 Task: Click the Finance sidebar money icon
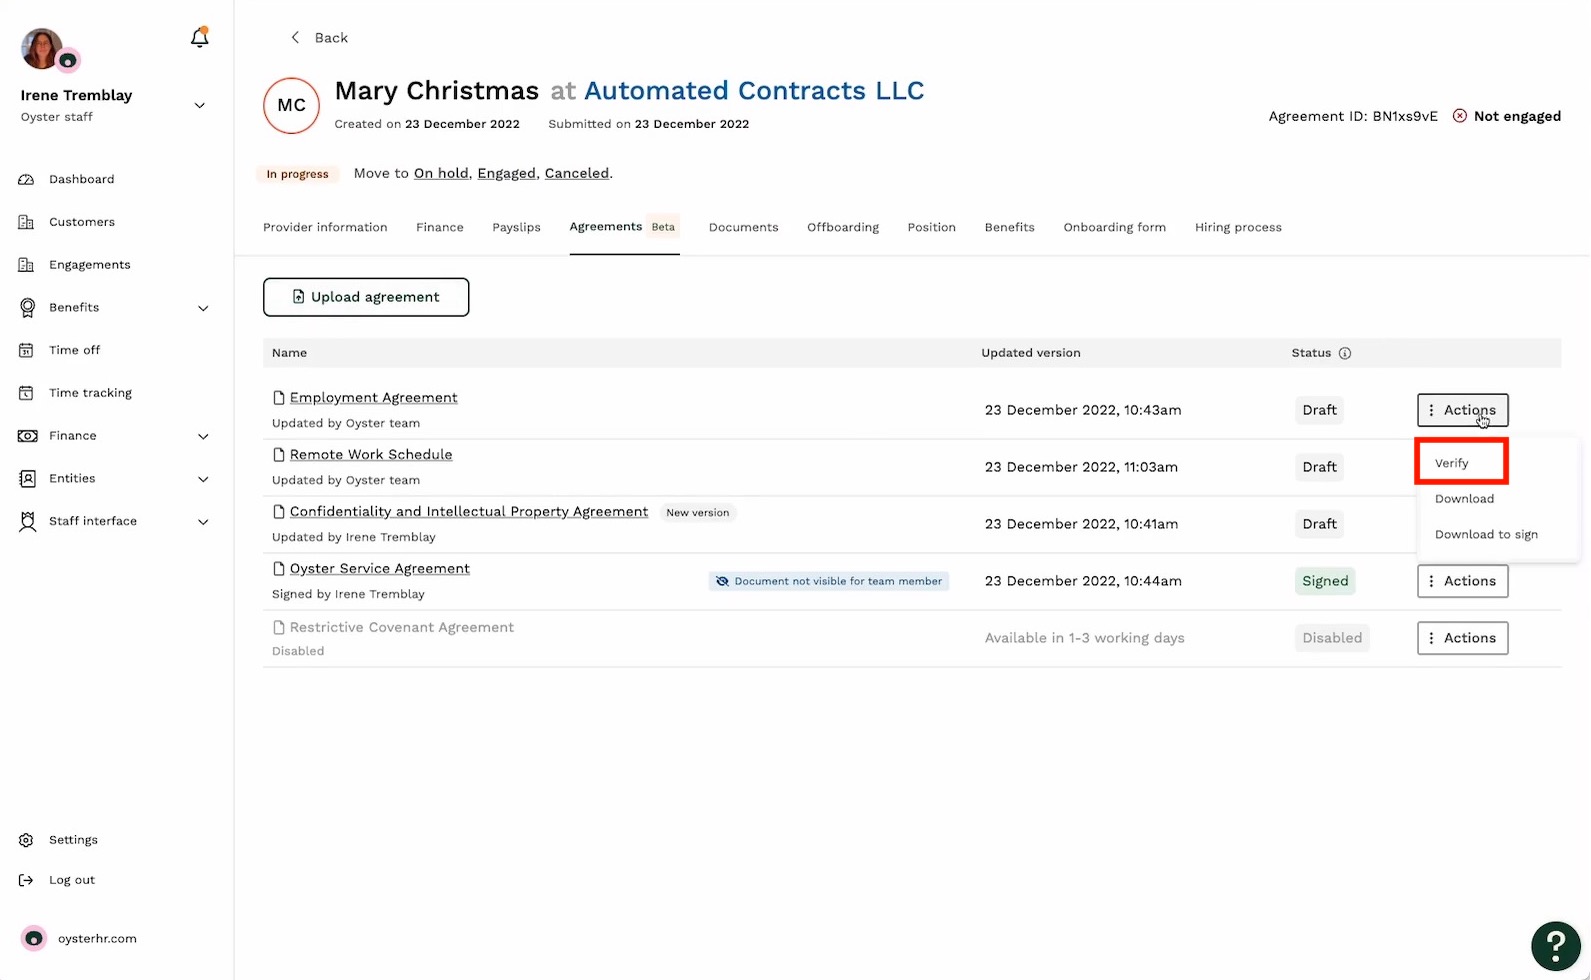click(27, 436)
